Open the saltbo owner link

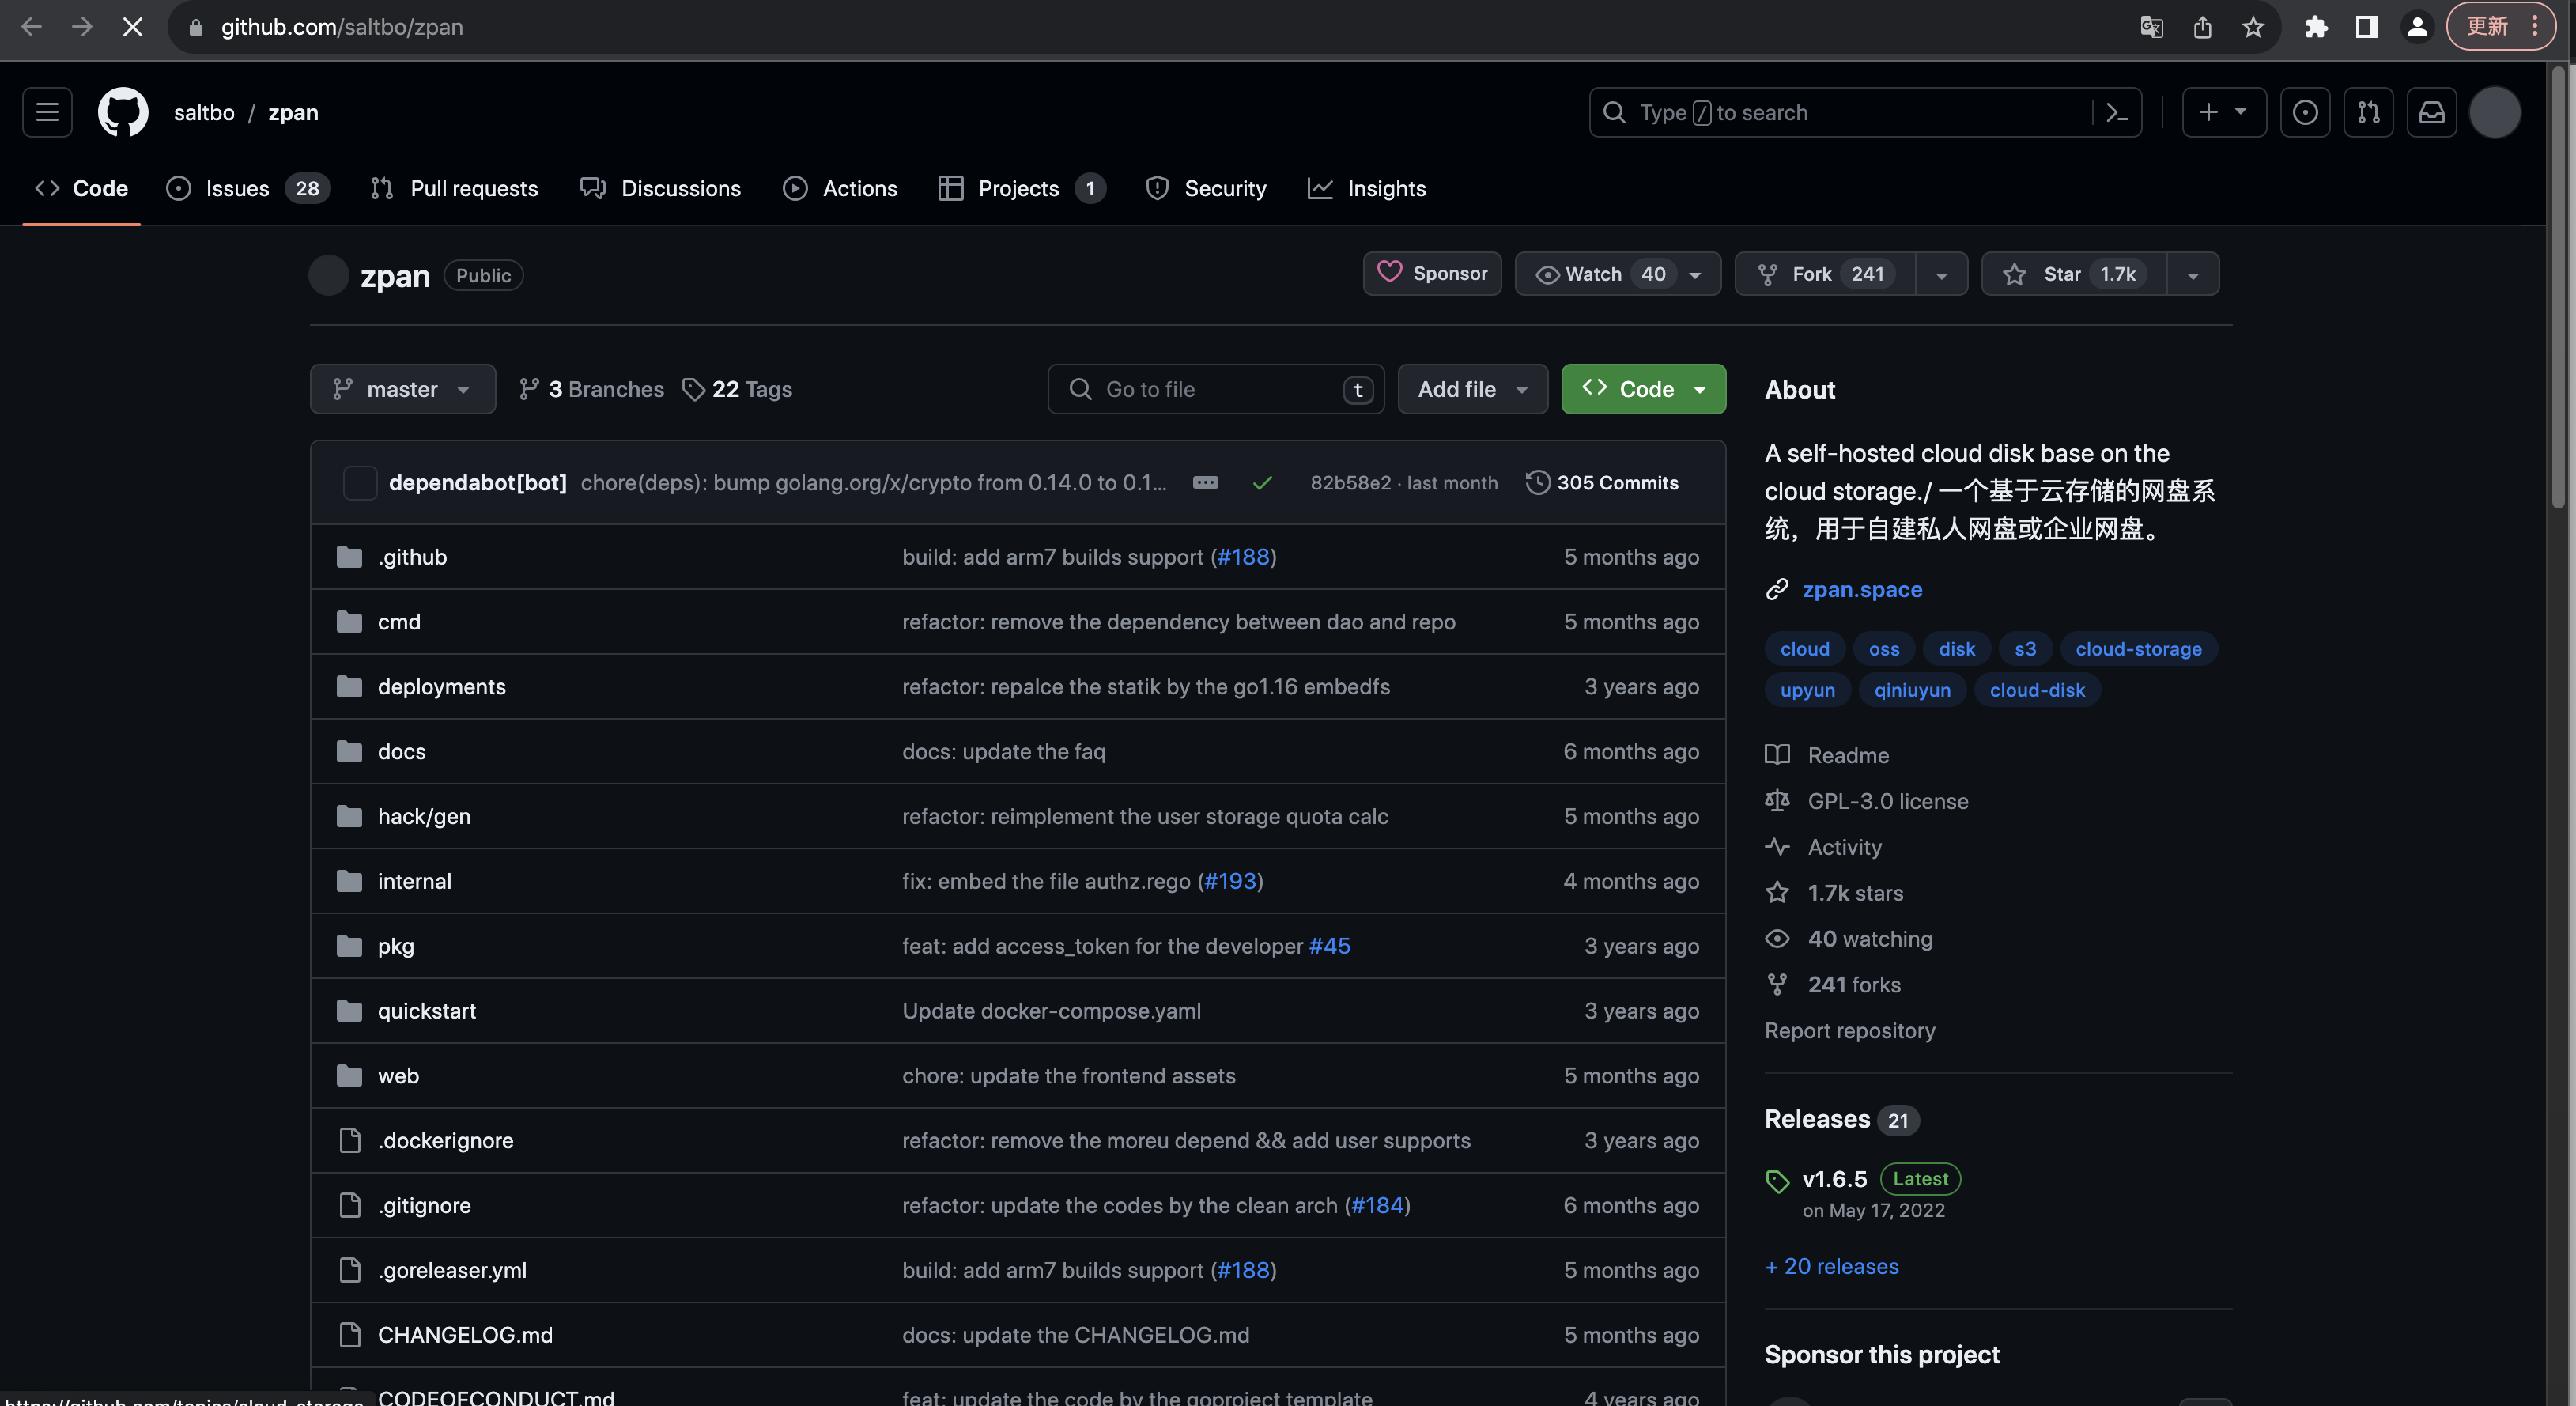click(x=204, y=112)
